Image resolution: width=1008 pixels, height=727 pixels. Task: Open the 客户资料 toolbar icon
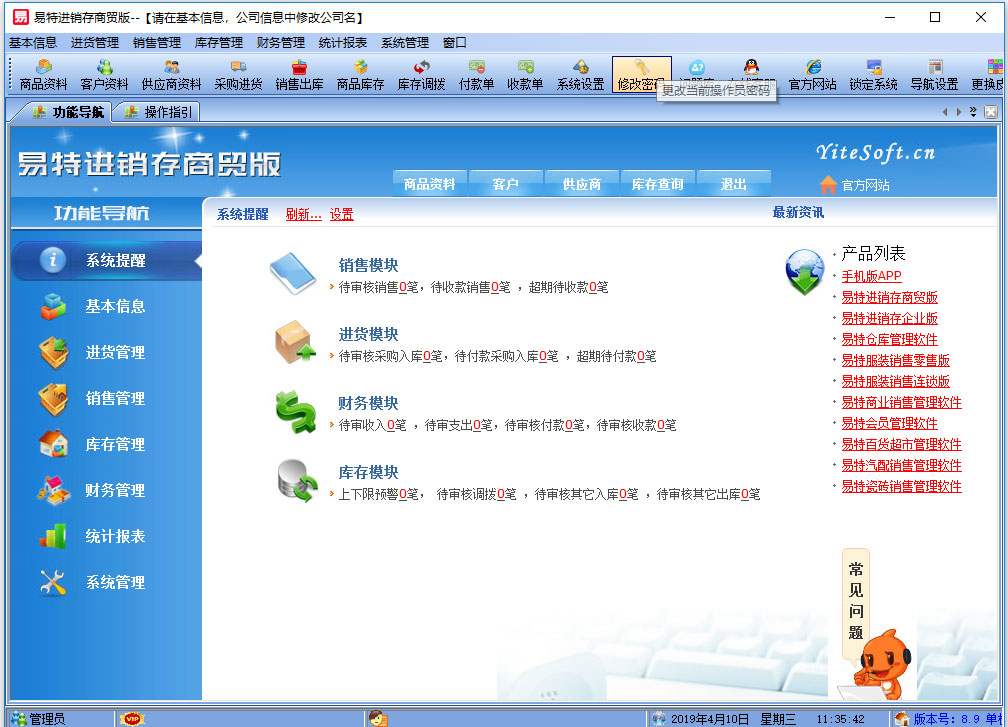click(104, 75)
